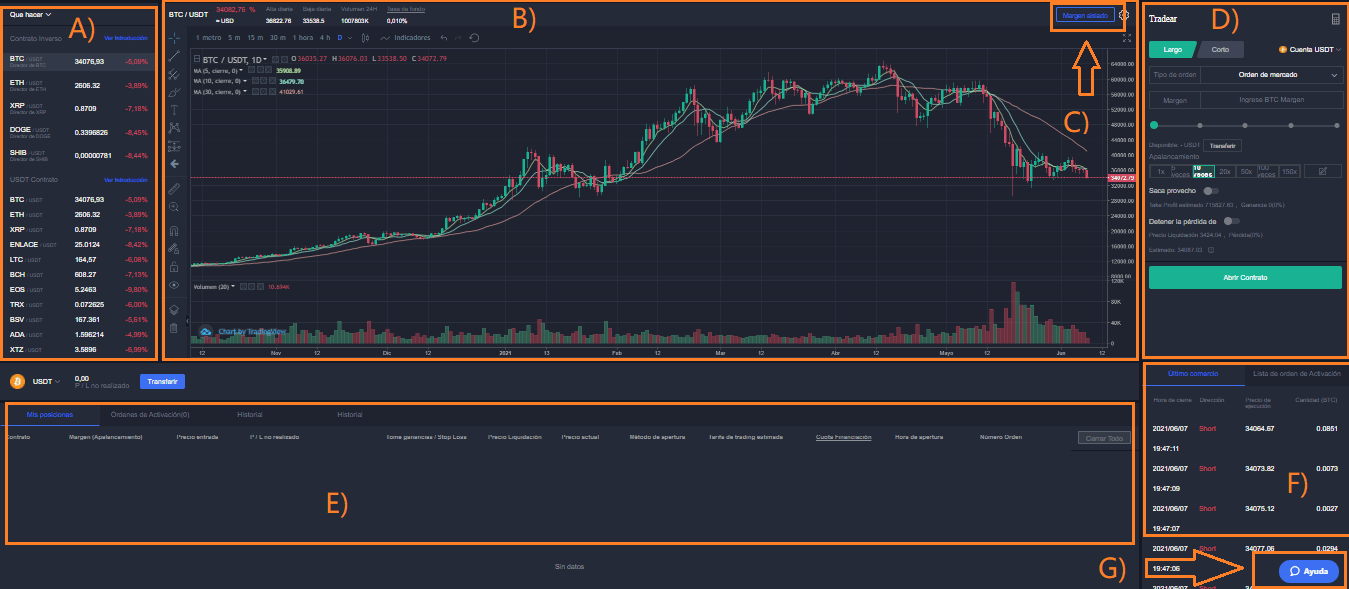Open the Ayuda help chat button

[1309, 571]
